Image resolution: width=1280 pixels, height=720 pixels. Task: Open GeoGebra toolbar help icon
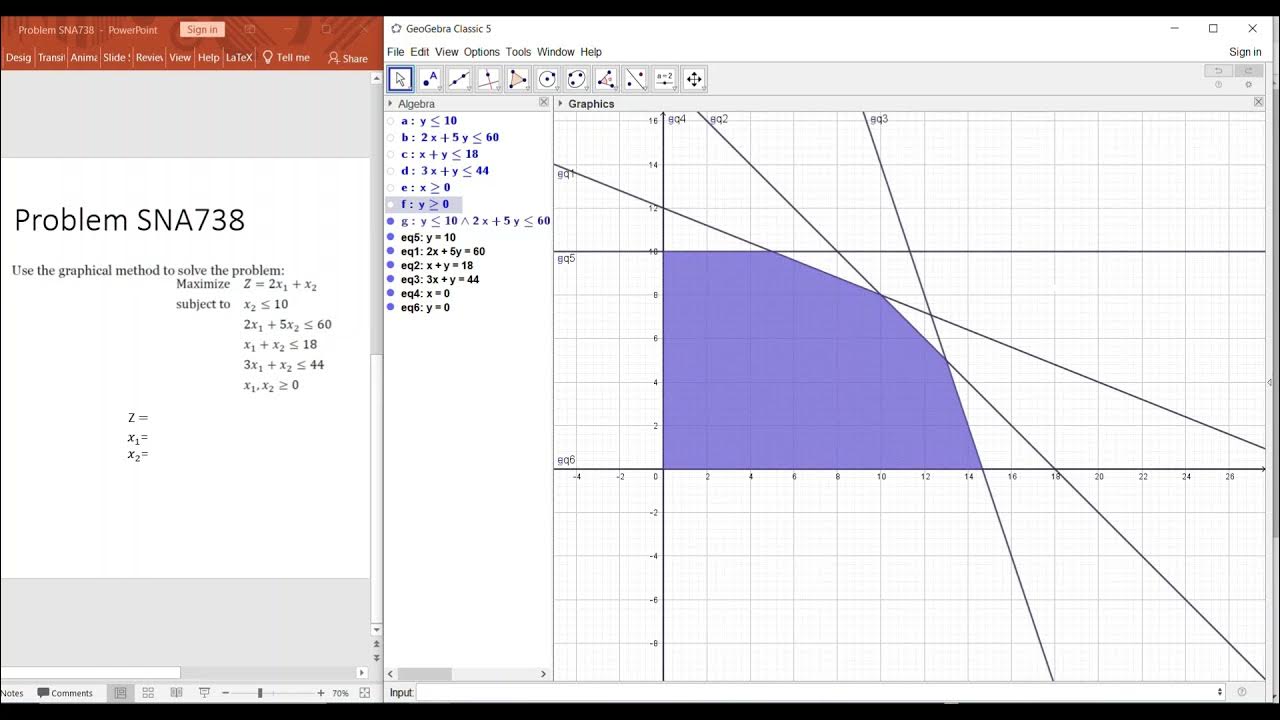1218,85
